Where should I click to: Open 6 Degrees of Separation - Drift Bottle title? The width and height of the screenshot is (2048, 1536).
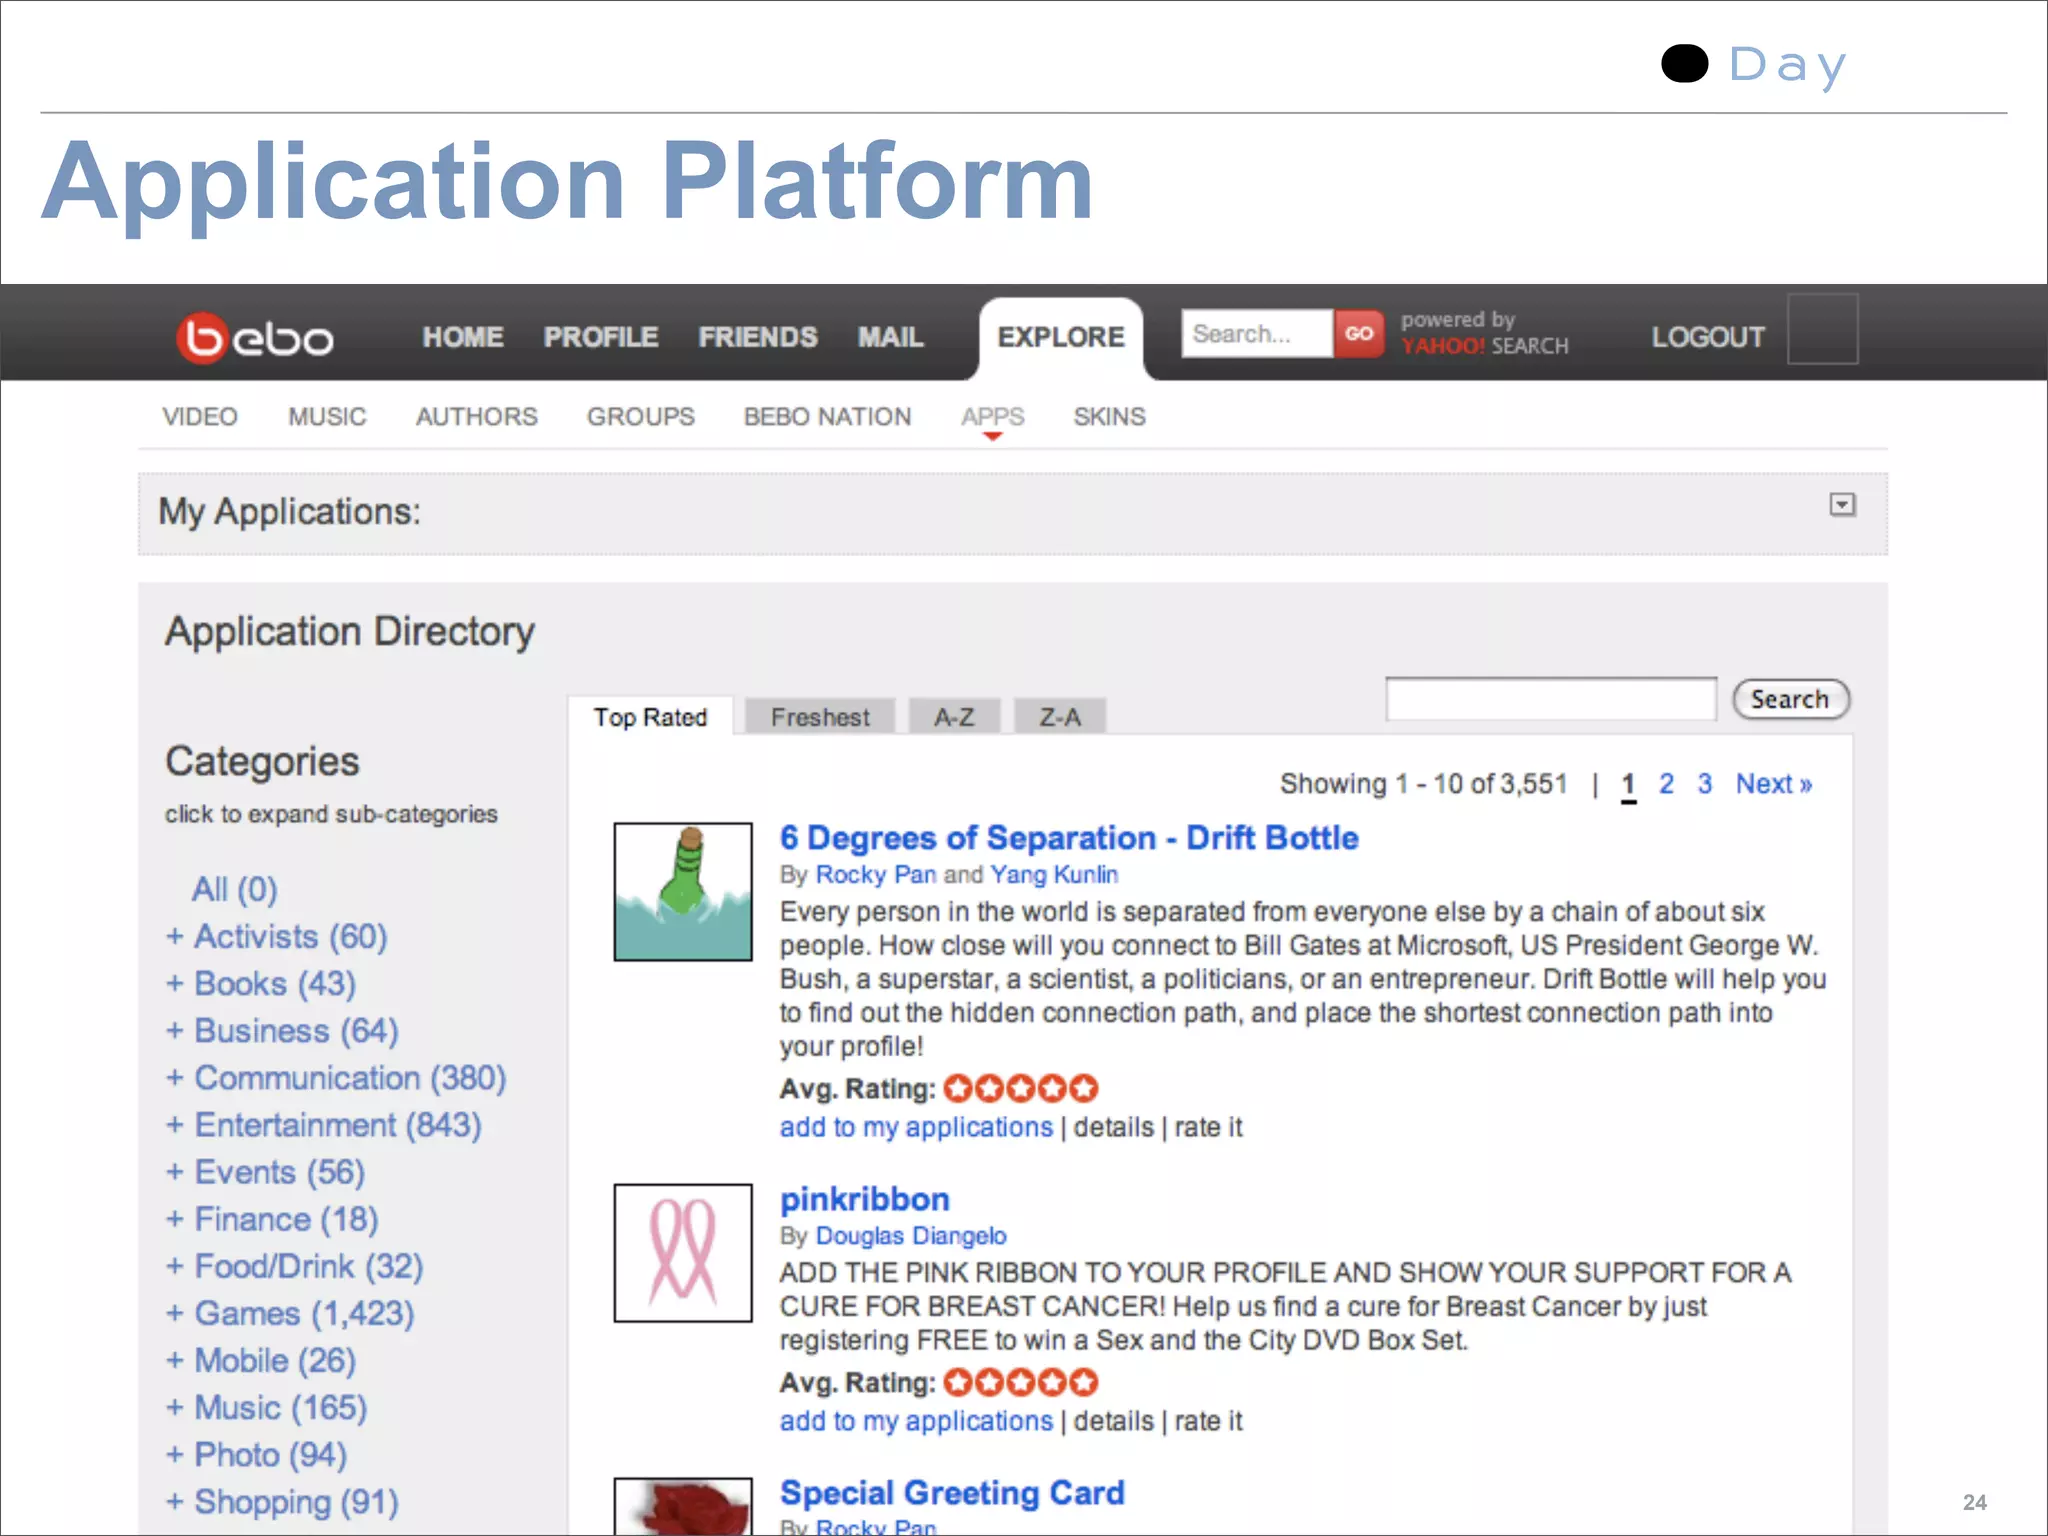(1069, 838)
